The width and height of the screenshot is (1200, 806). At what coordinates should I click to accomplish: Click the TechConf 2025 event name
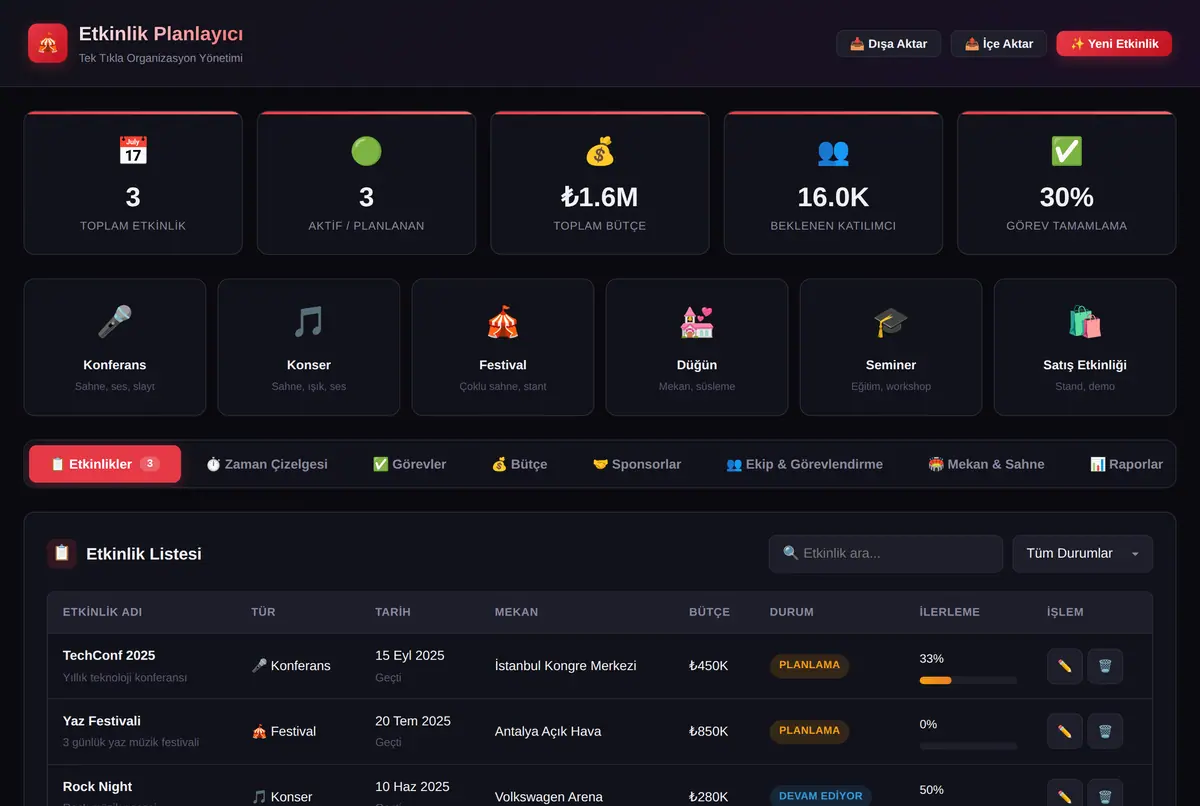pyautogui.click(x=109, y=656)
